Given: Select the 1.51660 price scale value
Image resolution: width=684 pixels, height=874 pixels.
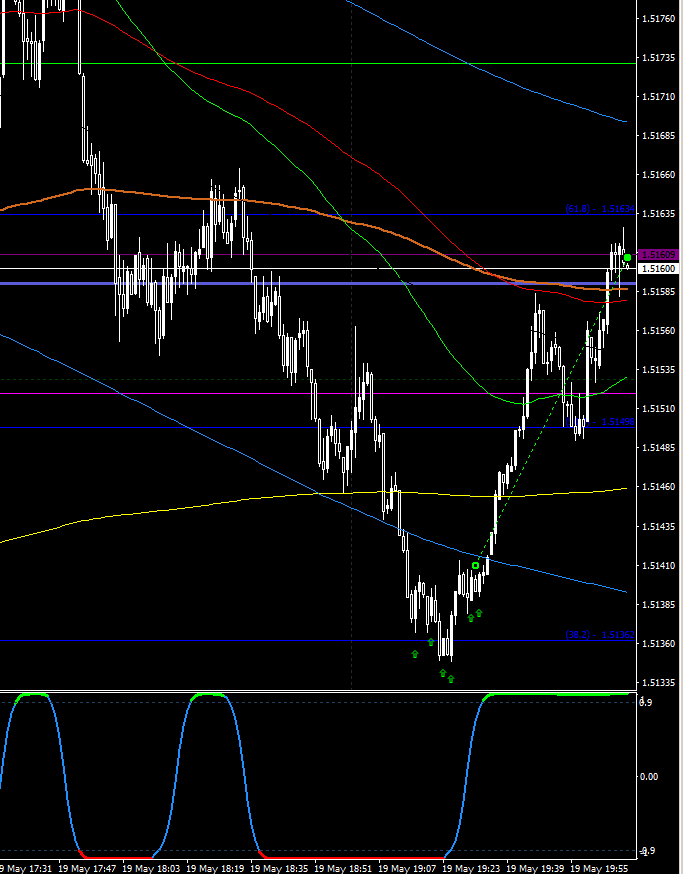Looking at the screenshot, I should 658,175.
